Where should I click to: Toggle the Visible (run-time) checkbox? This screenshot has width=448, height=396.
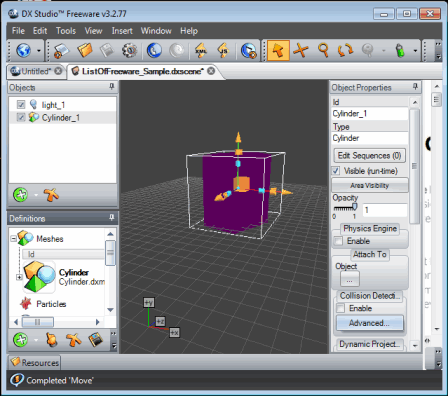[336, 171]
